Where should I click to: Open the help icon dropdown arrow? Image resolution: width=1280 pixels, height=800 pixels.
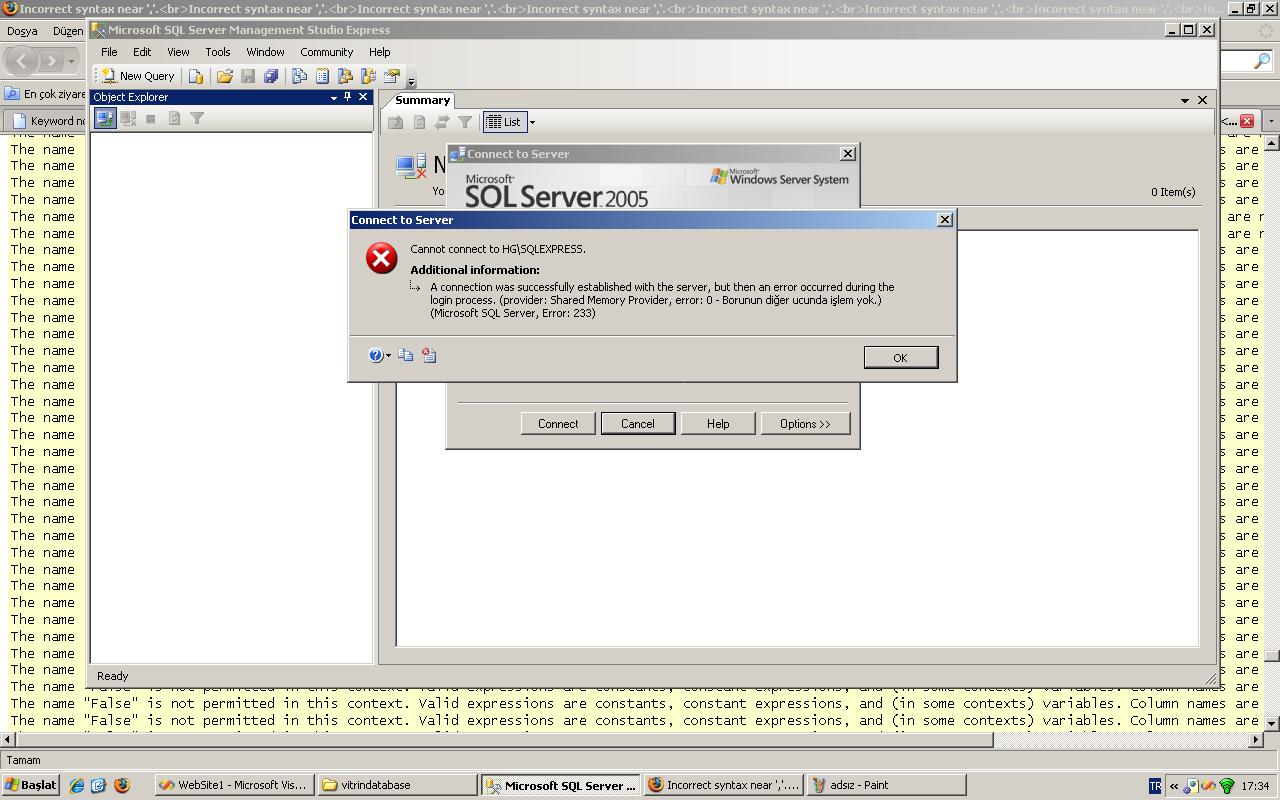coord(388,356)
